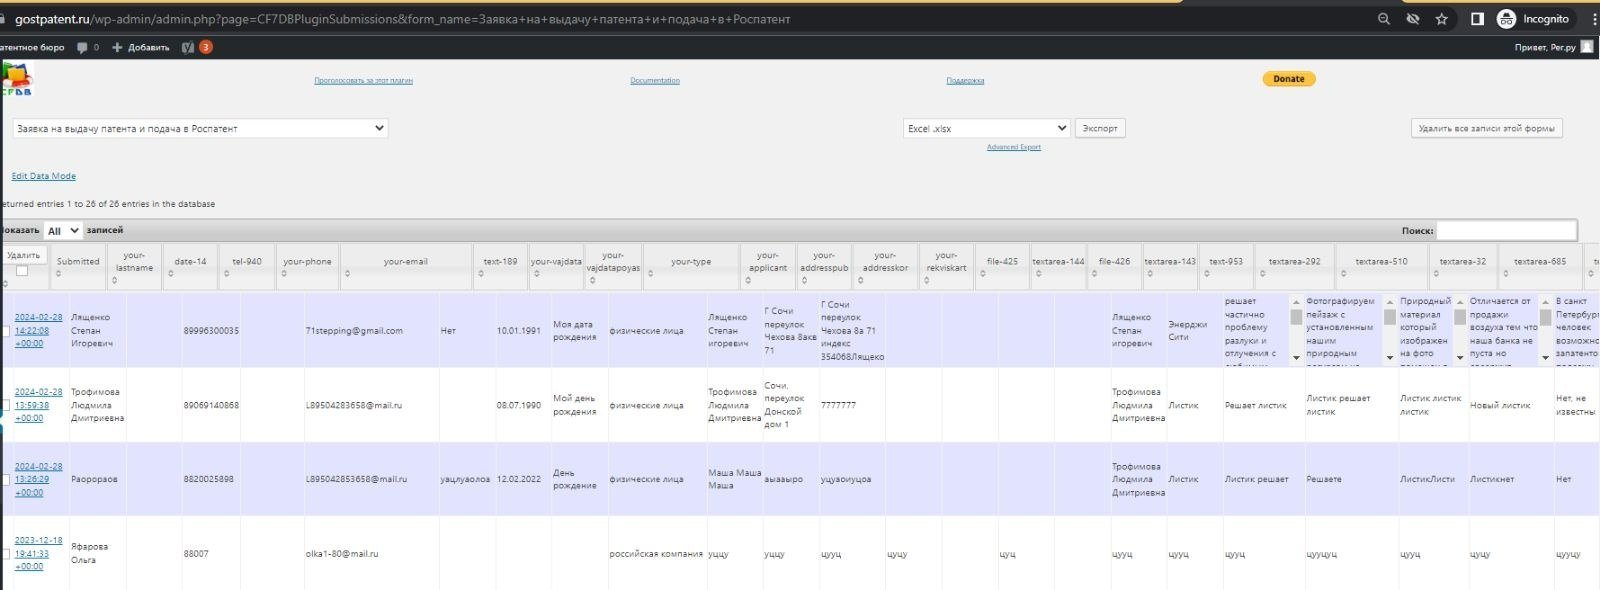Click the crossed-out eye tracking-protection icon

[x=1413, y=19]
